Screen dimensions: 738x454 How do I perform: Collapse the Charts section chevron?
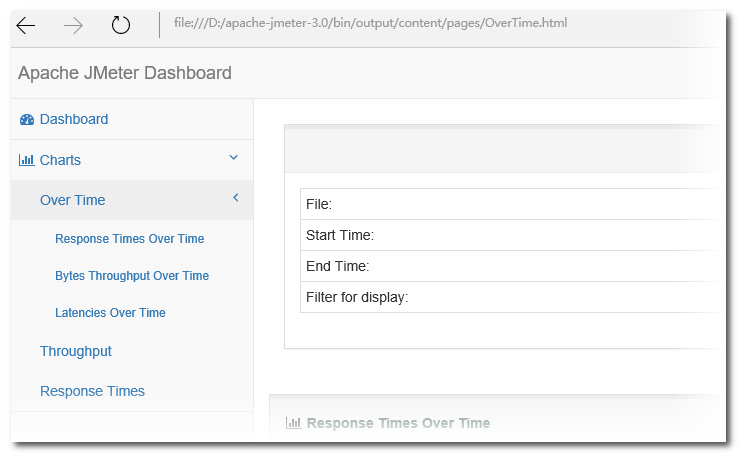click(x=233, y=158)
